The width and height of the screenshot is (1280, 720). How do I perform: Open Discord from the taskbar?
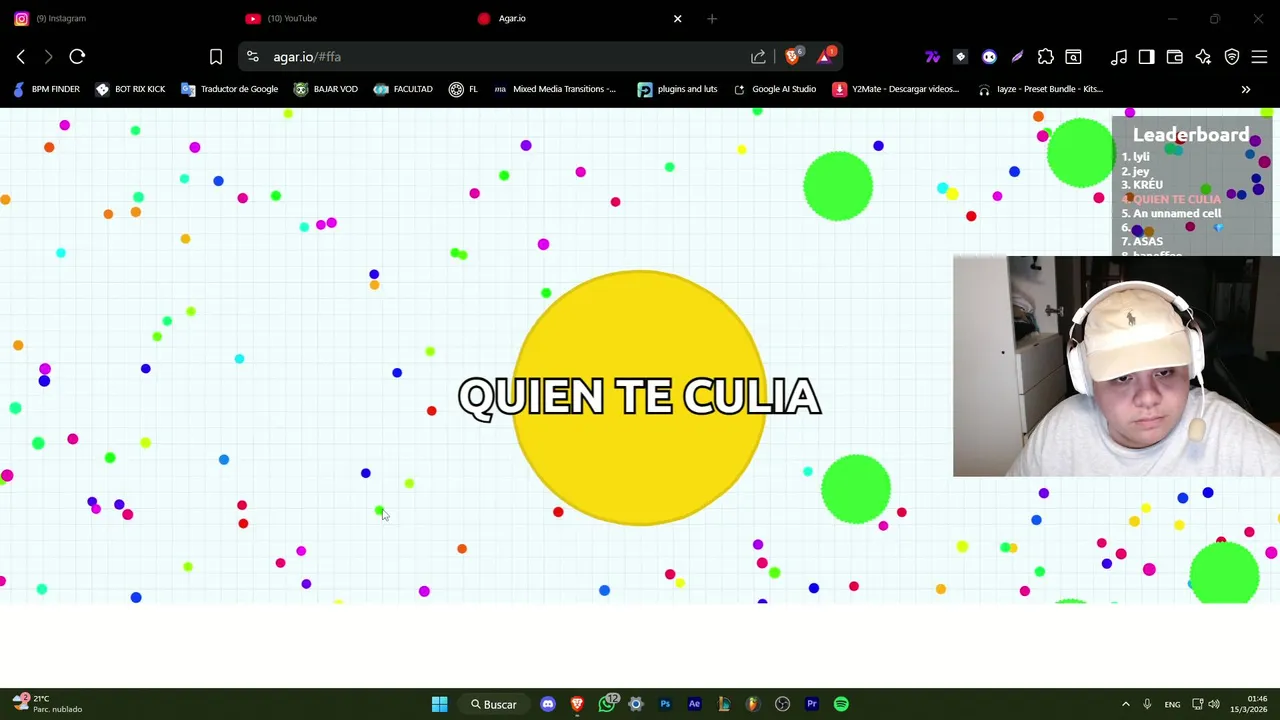(548, 704)
